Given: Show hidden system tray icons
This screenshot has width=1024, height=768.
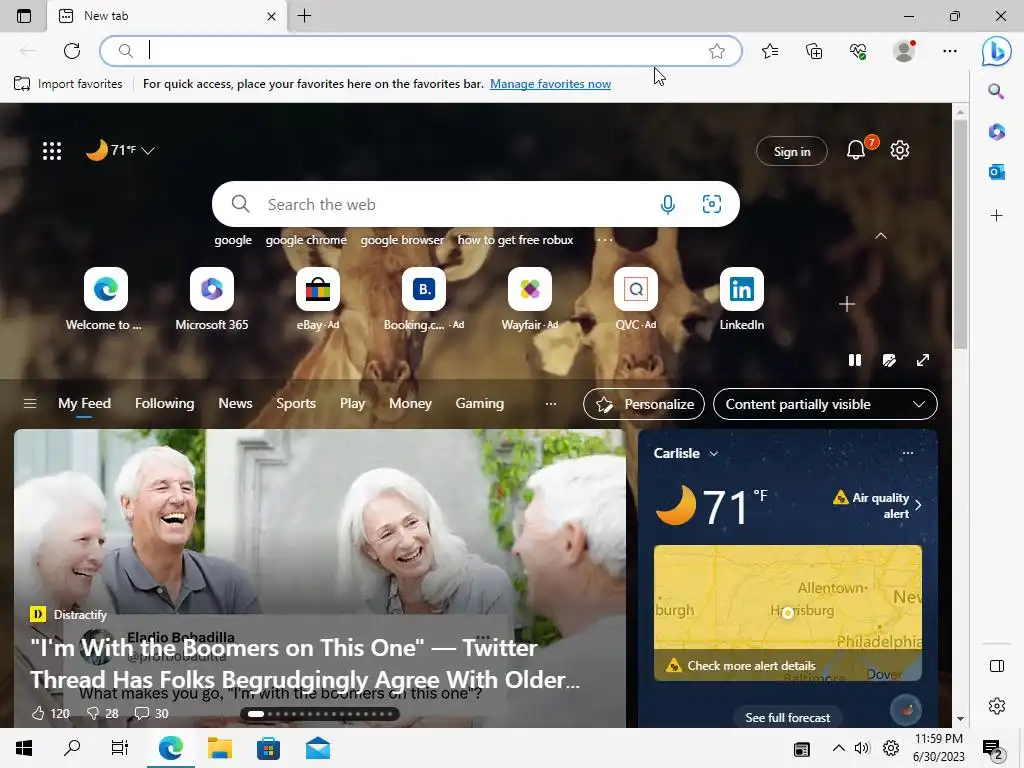Looking at the screenshot, I should [839, 748].
